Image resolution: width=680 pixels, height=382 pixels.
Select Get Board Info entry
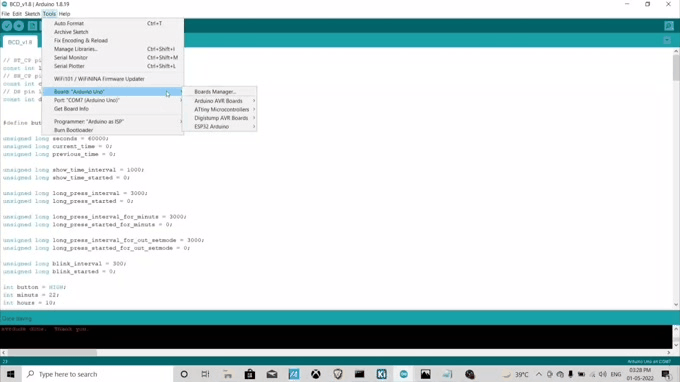[113, 109]
